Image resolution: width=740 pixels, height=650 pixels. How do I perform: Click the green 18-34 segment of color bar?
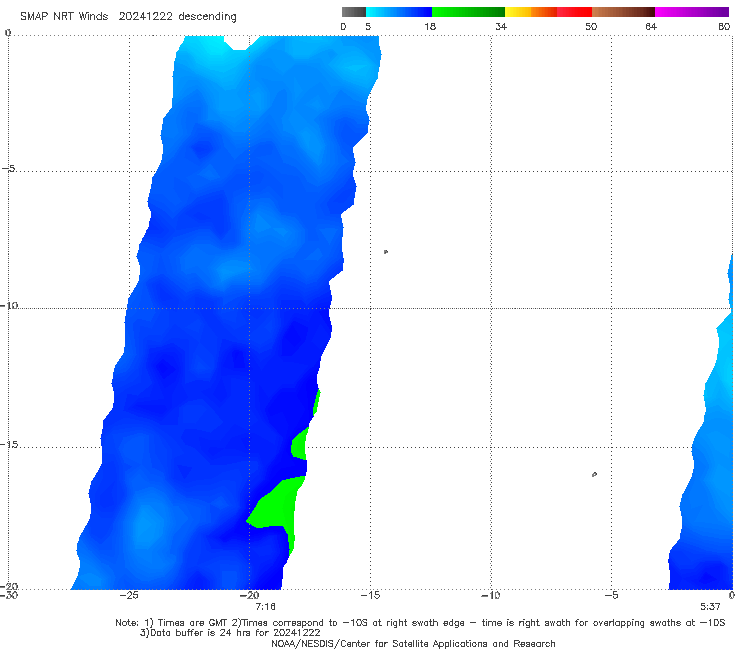point(469,12)
